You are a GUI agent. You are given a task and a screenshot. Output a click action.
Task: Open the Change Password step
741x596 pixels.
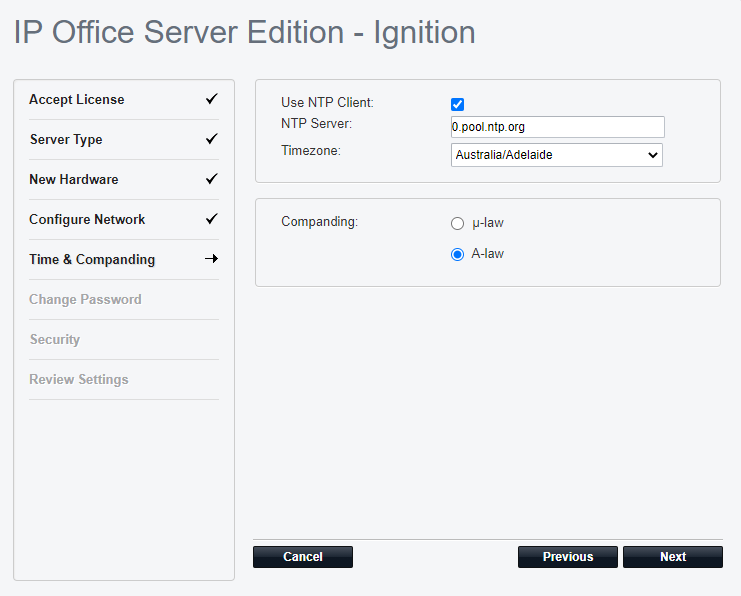coord(85,300)
